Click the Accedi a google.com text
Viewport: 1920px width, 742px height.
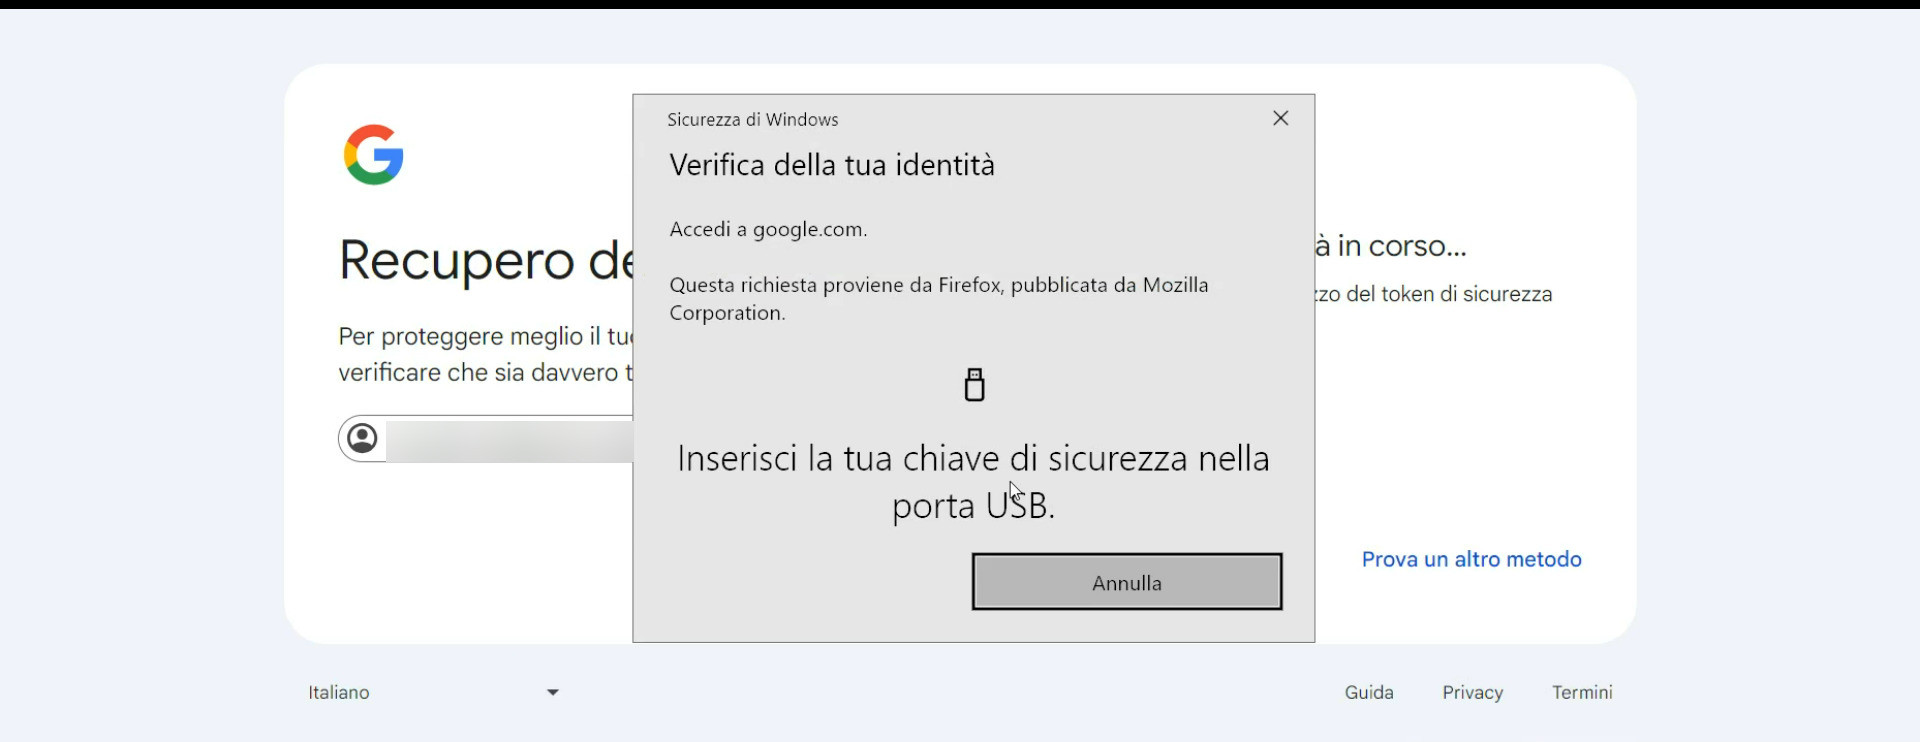point(768,229)
